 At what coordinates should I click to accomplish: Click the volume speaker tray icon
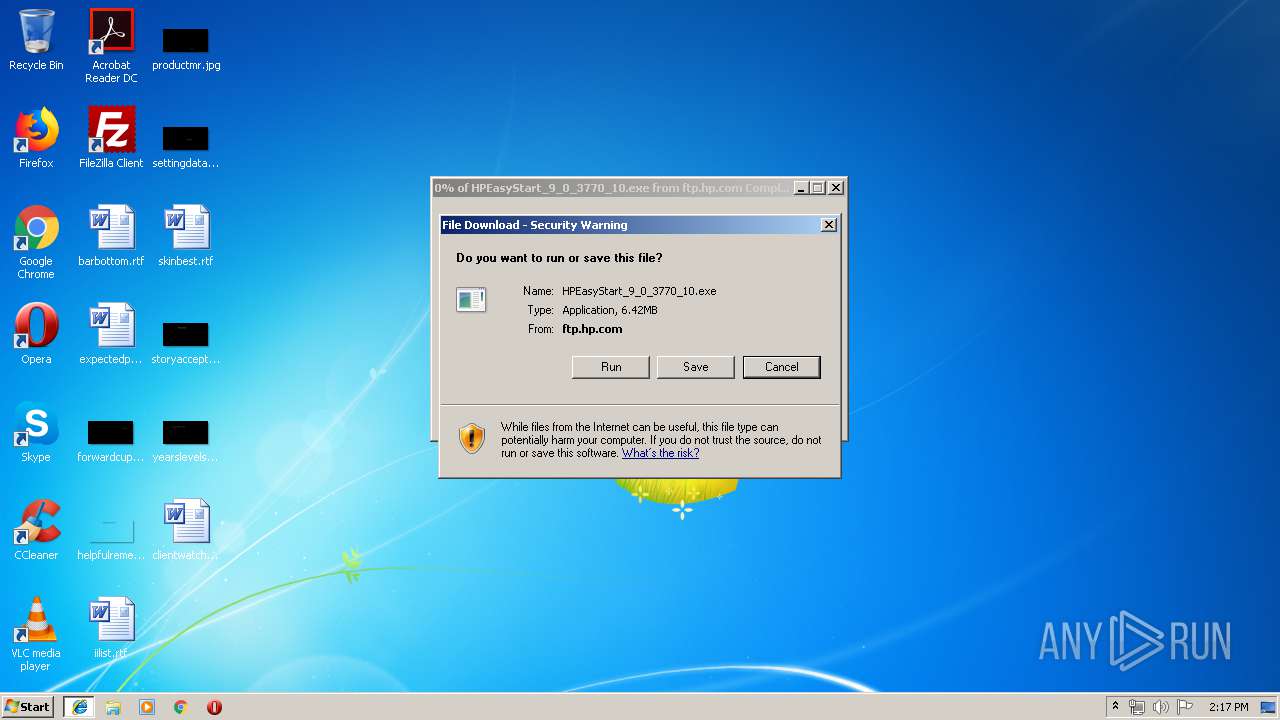click(1160, 707)
